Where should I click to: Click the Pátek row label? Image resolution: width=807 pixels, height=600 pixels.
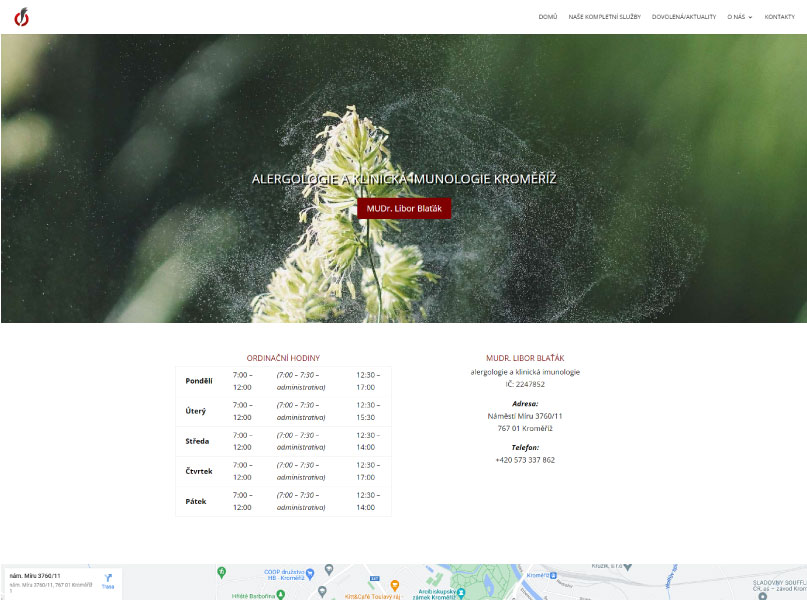coord(196,501)
